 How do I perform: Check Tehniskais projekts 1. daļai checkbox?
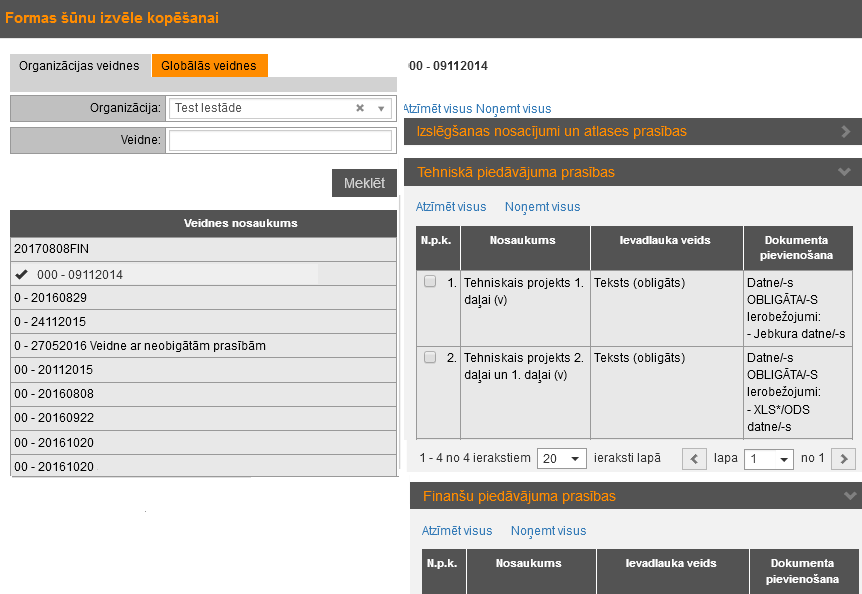[430, 282]
